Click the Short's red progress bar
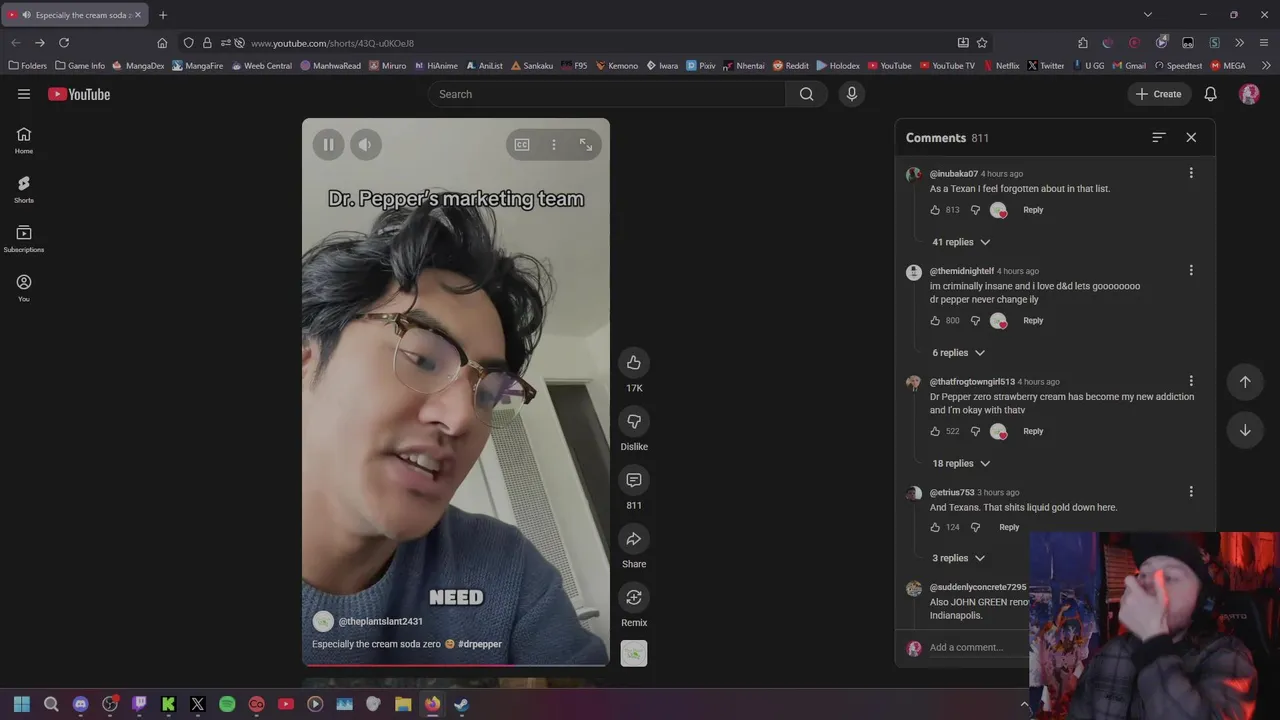This screenshot has width=1280, height=720. tap(456, 664)
